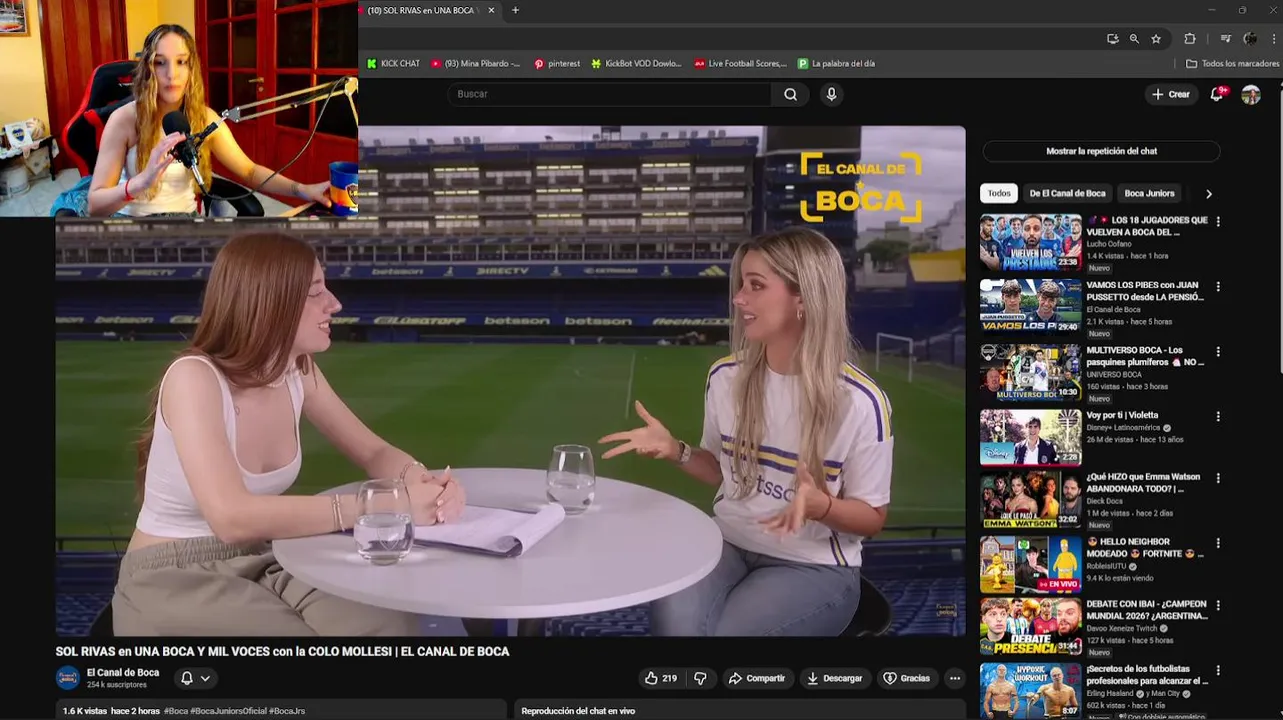Select the Todos filter chip
1283x720 pixels.
pyautogui.click(x=999, y=193)
